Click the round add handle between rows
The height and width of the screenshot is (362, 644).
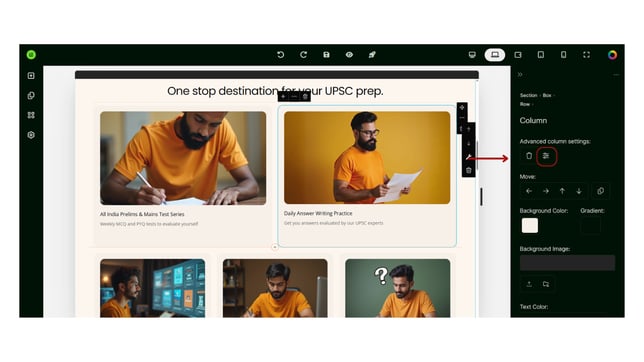click(275, 247)
